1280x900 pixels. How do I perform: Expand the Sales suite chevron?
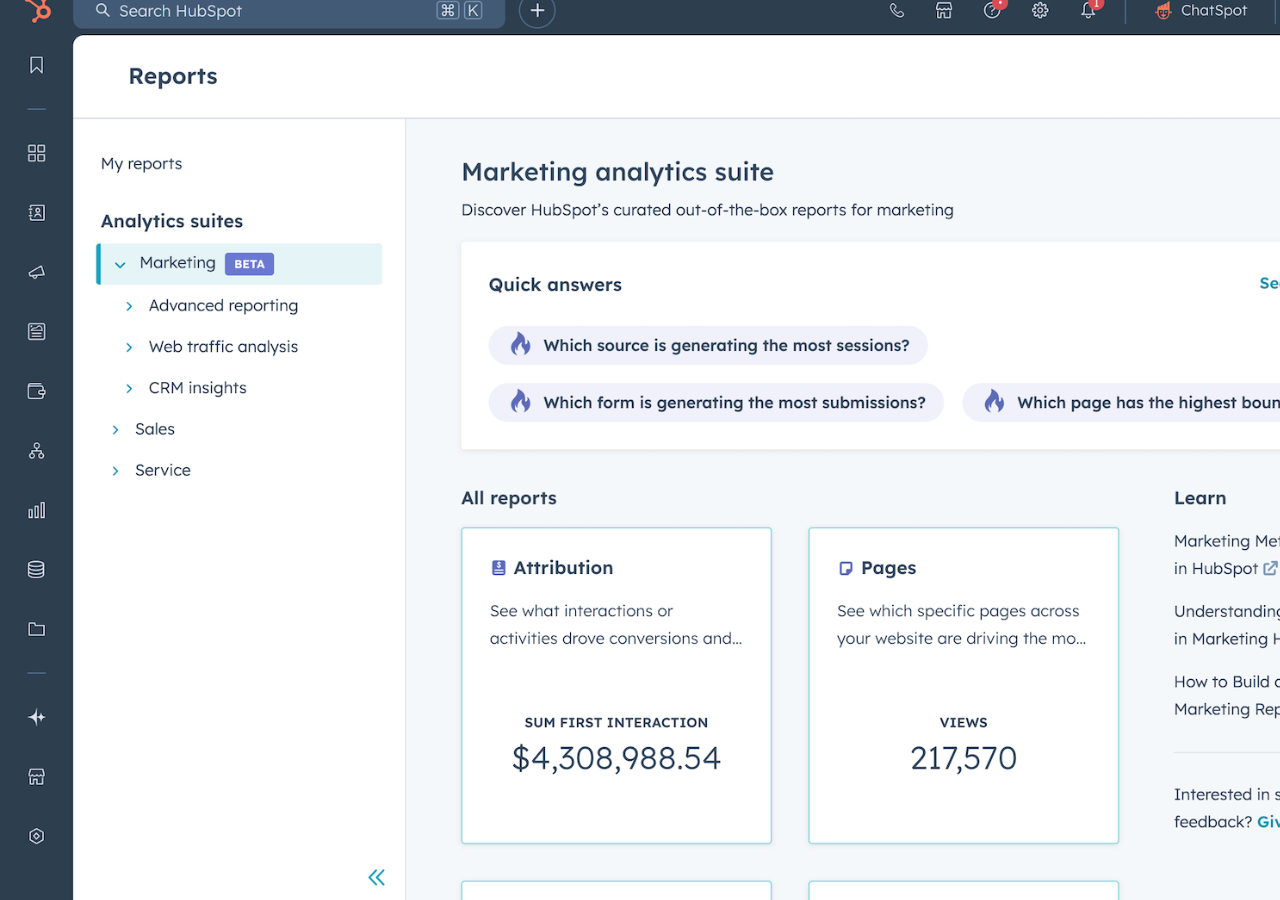[x=115, y=429]
